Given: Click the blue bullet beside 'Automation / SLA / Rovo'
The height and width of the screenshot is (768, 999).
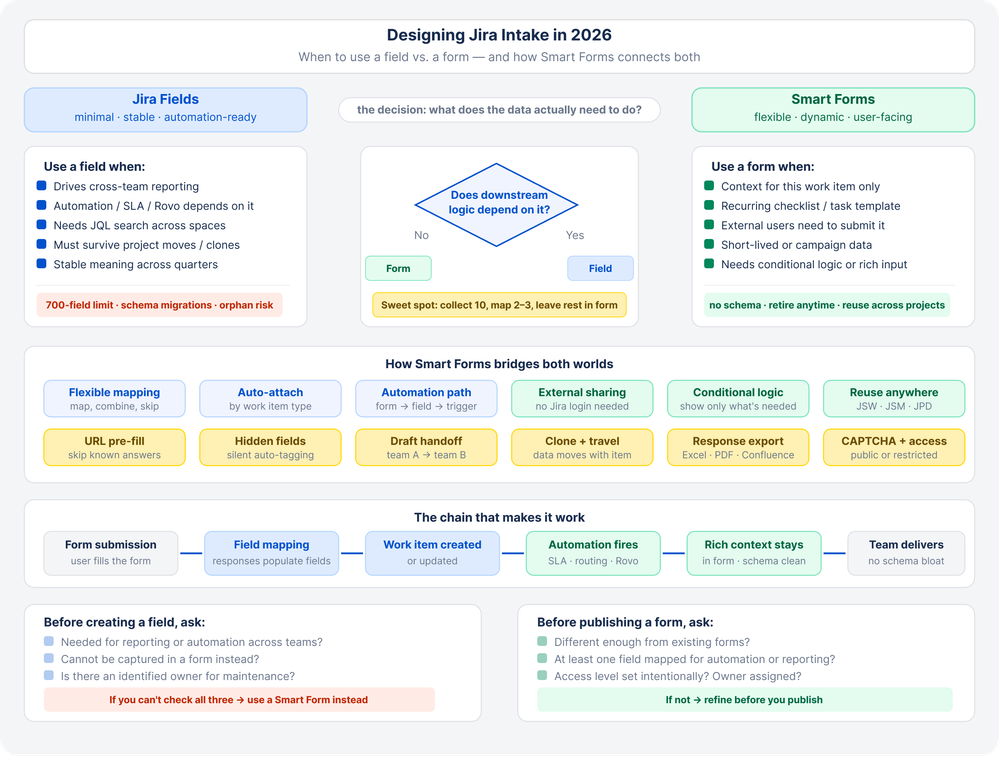Looking at the screenshot, I should pos(41,205).
